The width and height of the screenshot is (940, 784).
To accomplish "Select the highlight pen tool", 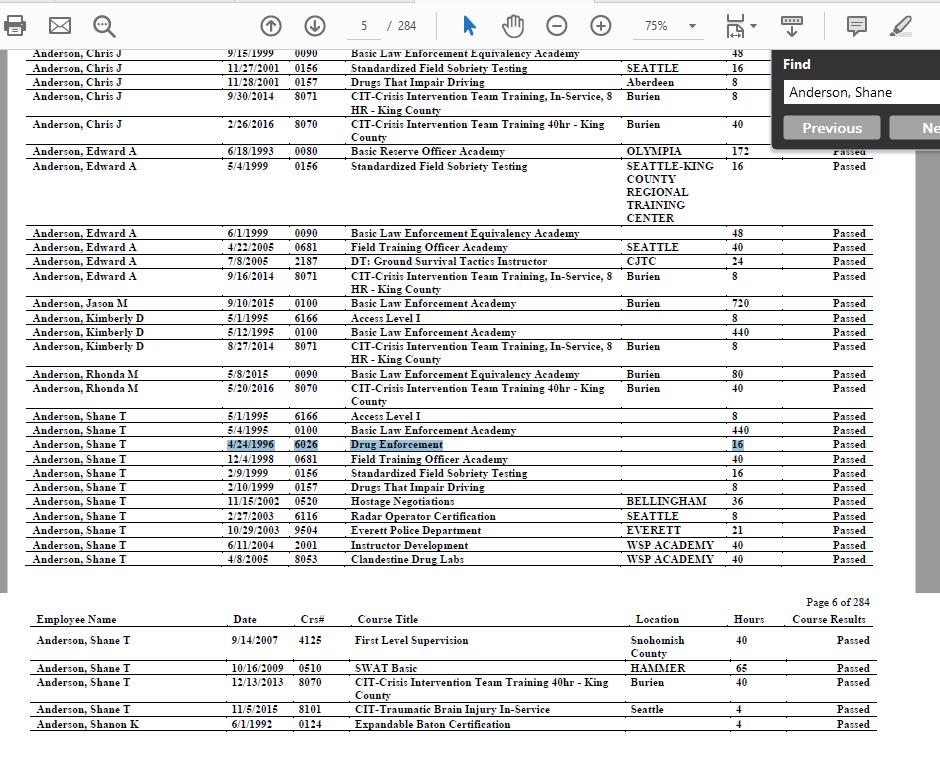I will pyautogui.click(x=901, y=26).
